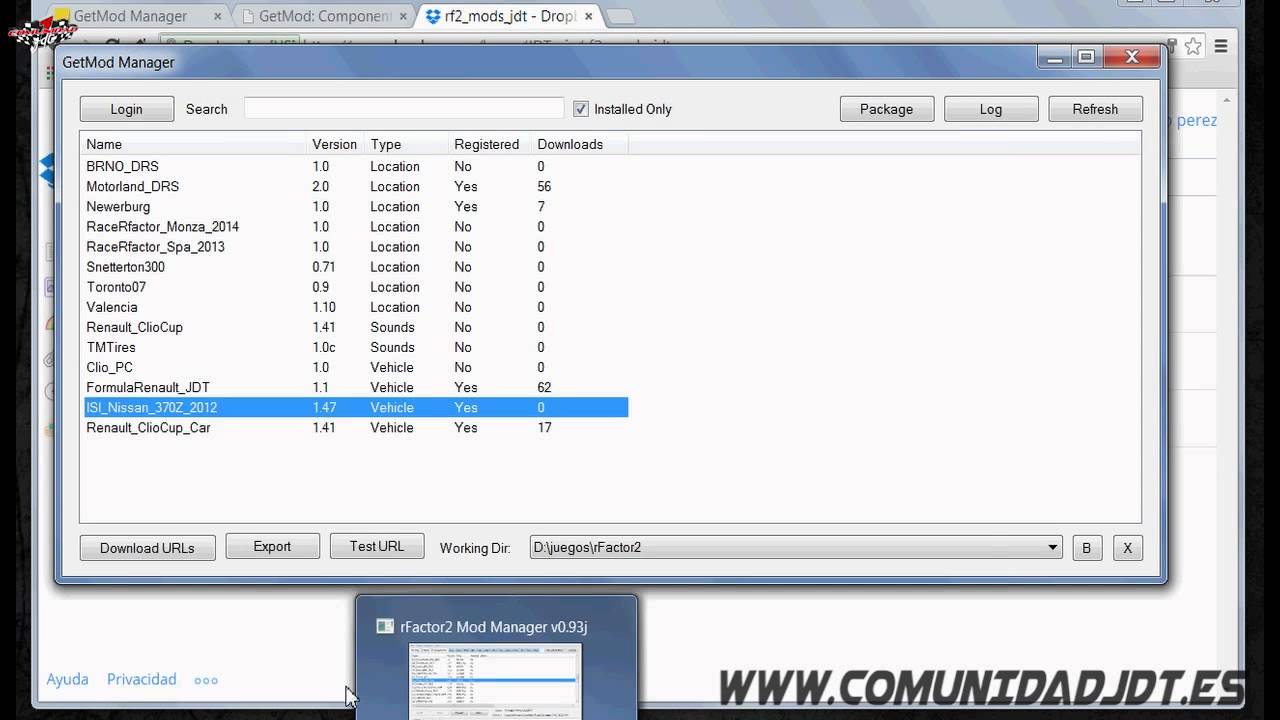The height and width of the screenshot is (720, 1280).
Task: Close the GetMod Manager window
Action: (x=1132, y=58)
